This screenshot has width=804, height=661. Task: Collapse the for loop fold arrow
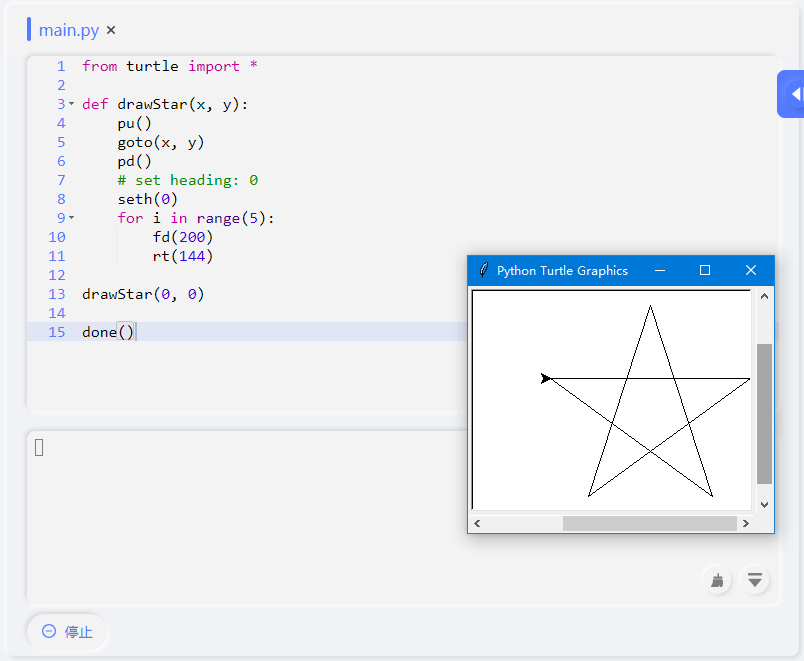point(72,218)
